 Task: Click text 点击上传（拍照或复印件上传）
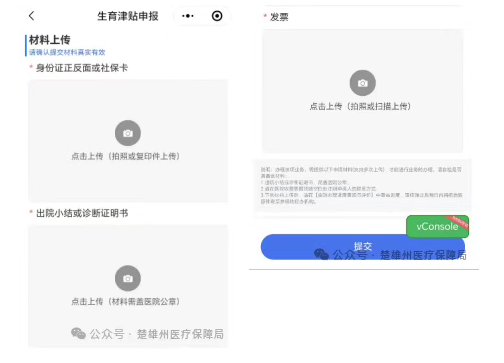coord(126,156)
